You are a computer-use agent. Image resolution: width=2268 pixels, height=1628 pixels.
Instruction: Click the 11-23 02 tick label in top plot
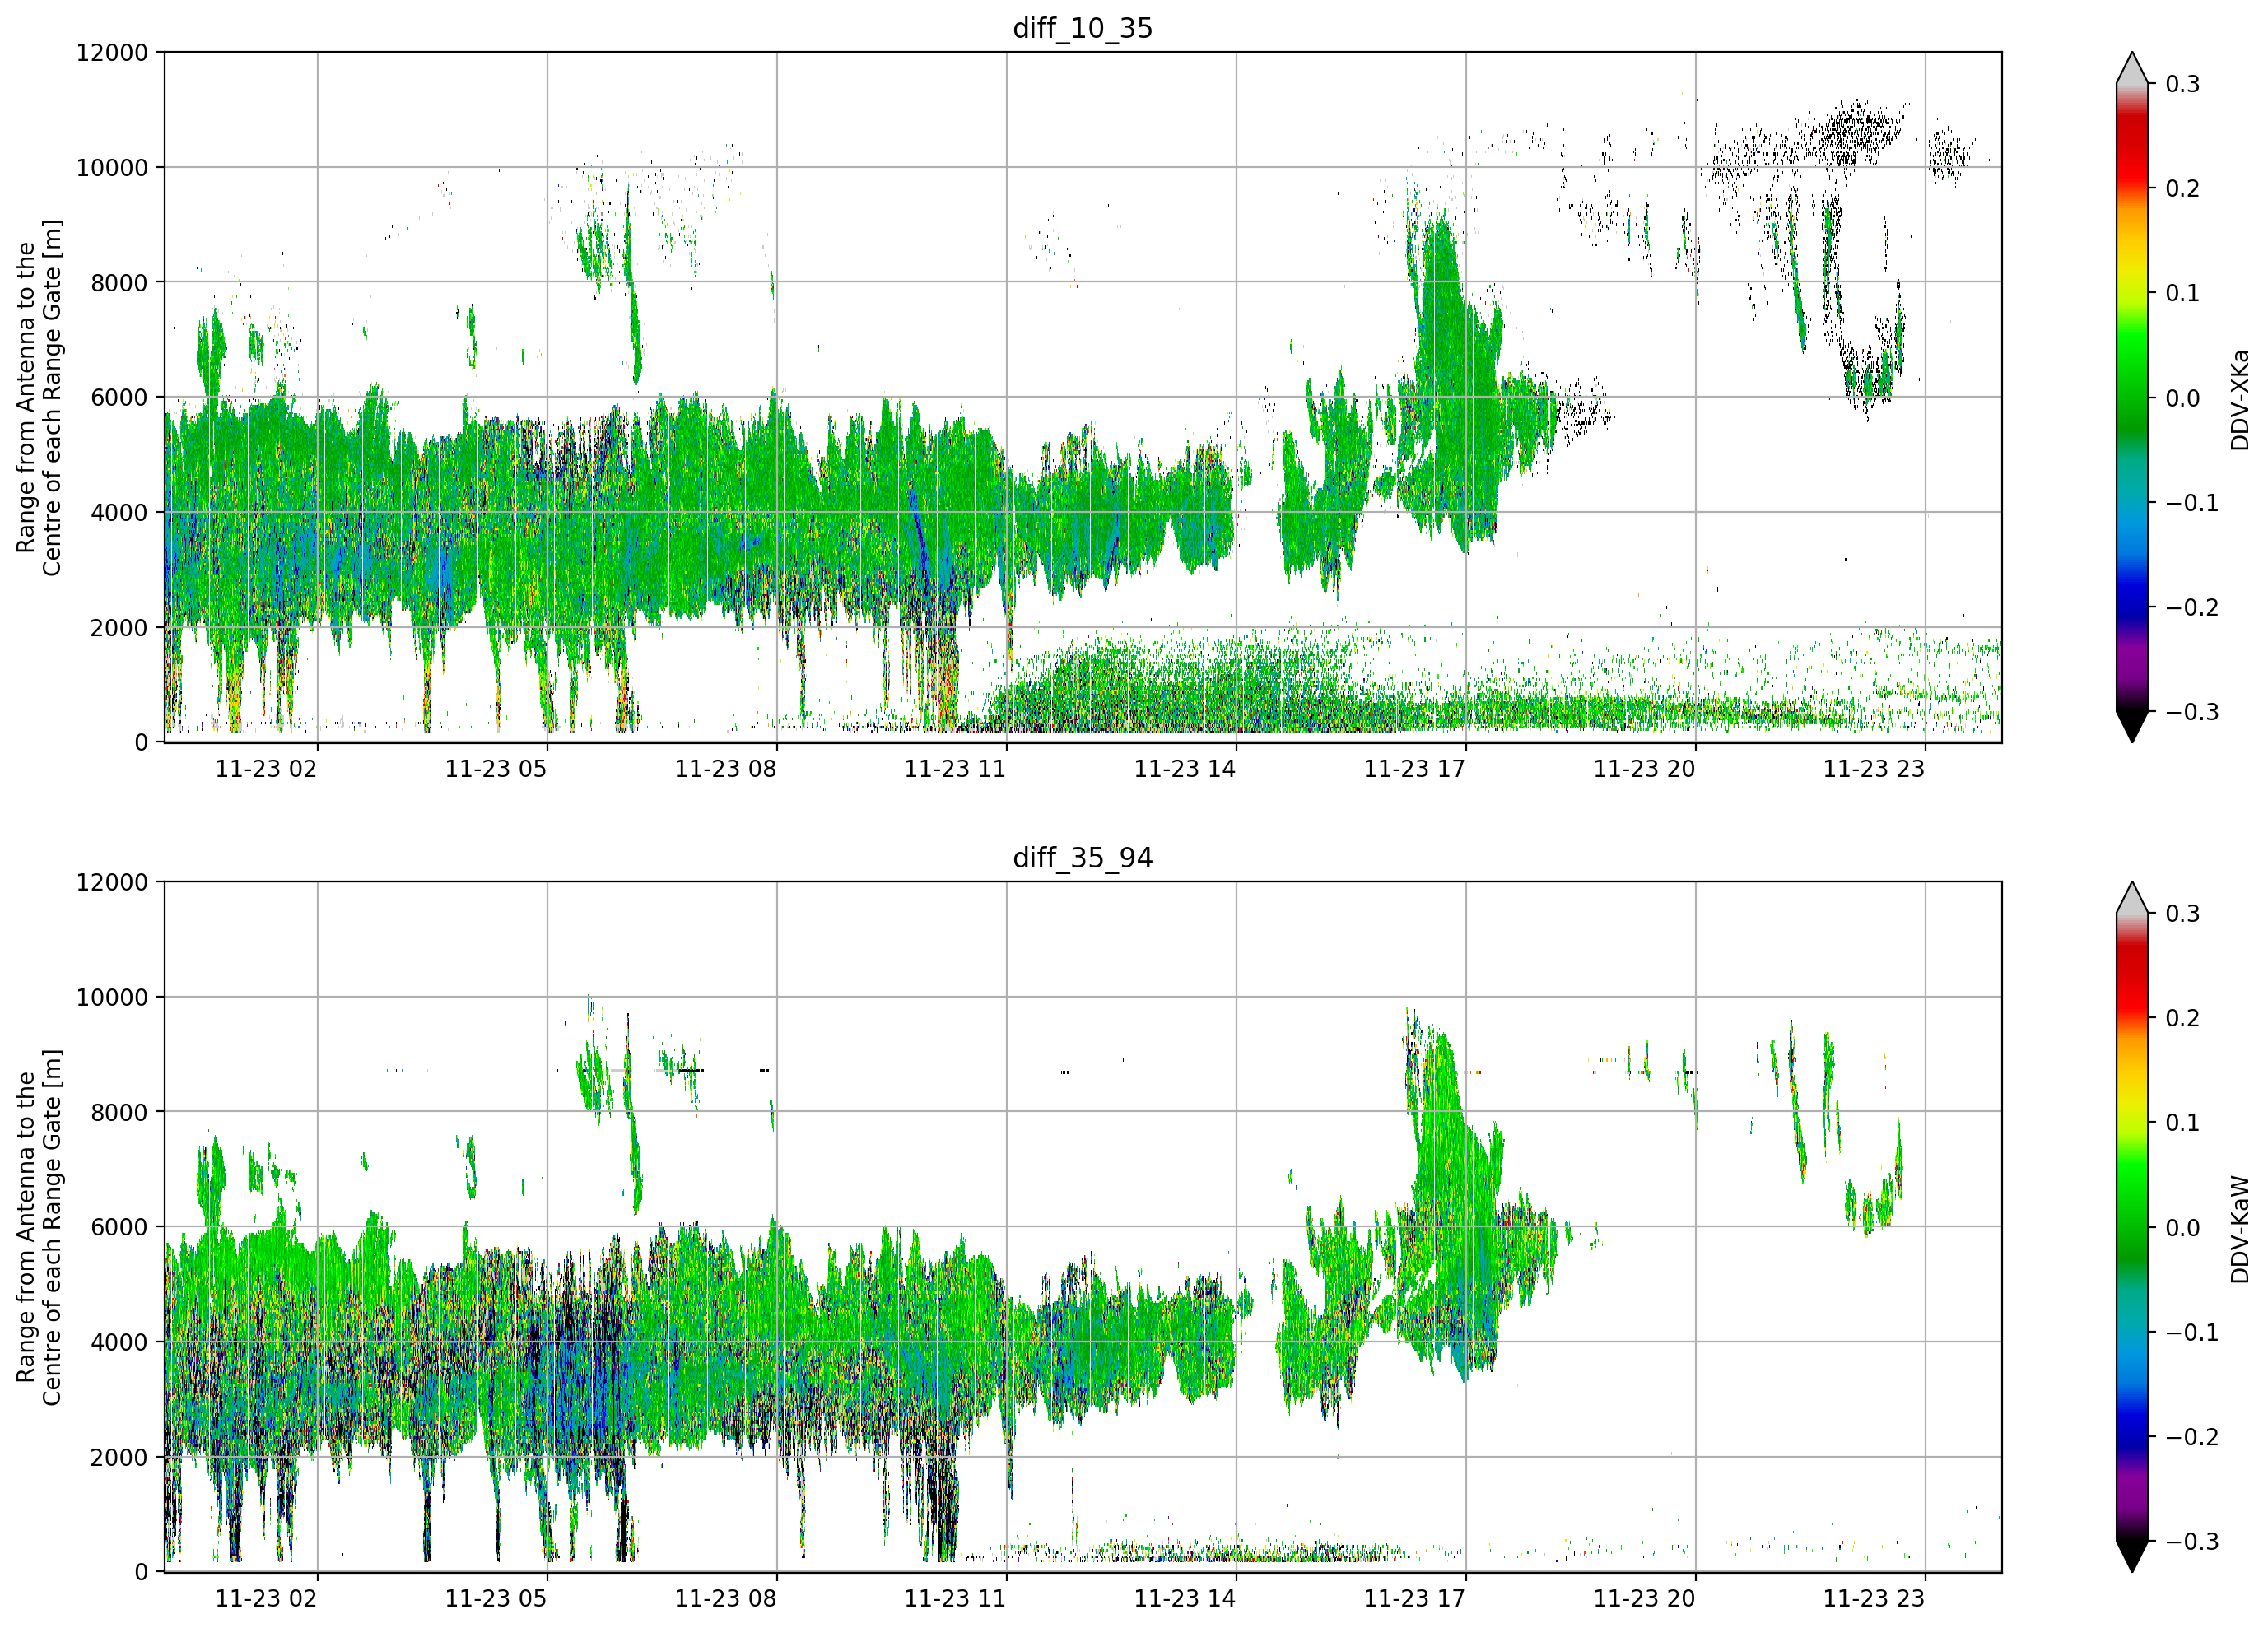coord(266,769)
